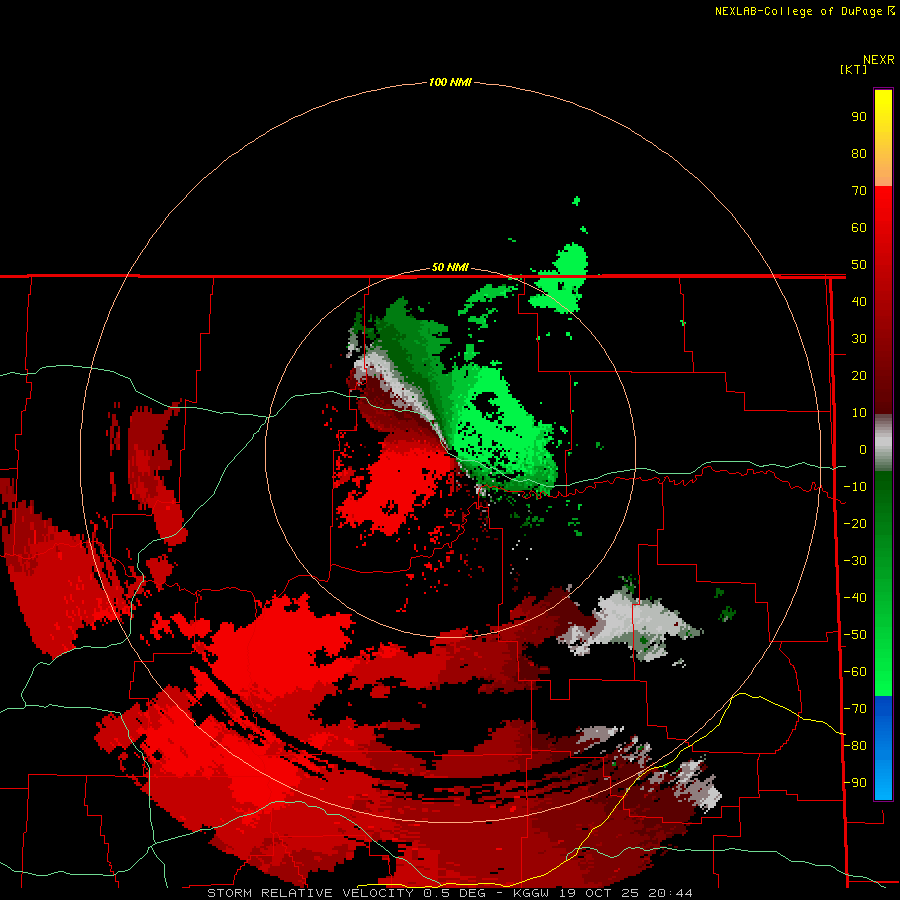The width and height of the screenshot is (900, 900).
Task: Click the positive 80 scale value
Action: pyautogui.click(x=859, y=154)
